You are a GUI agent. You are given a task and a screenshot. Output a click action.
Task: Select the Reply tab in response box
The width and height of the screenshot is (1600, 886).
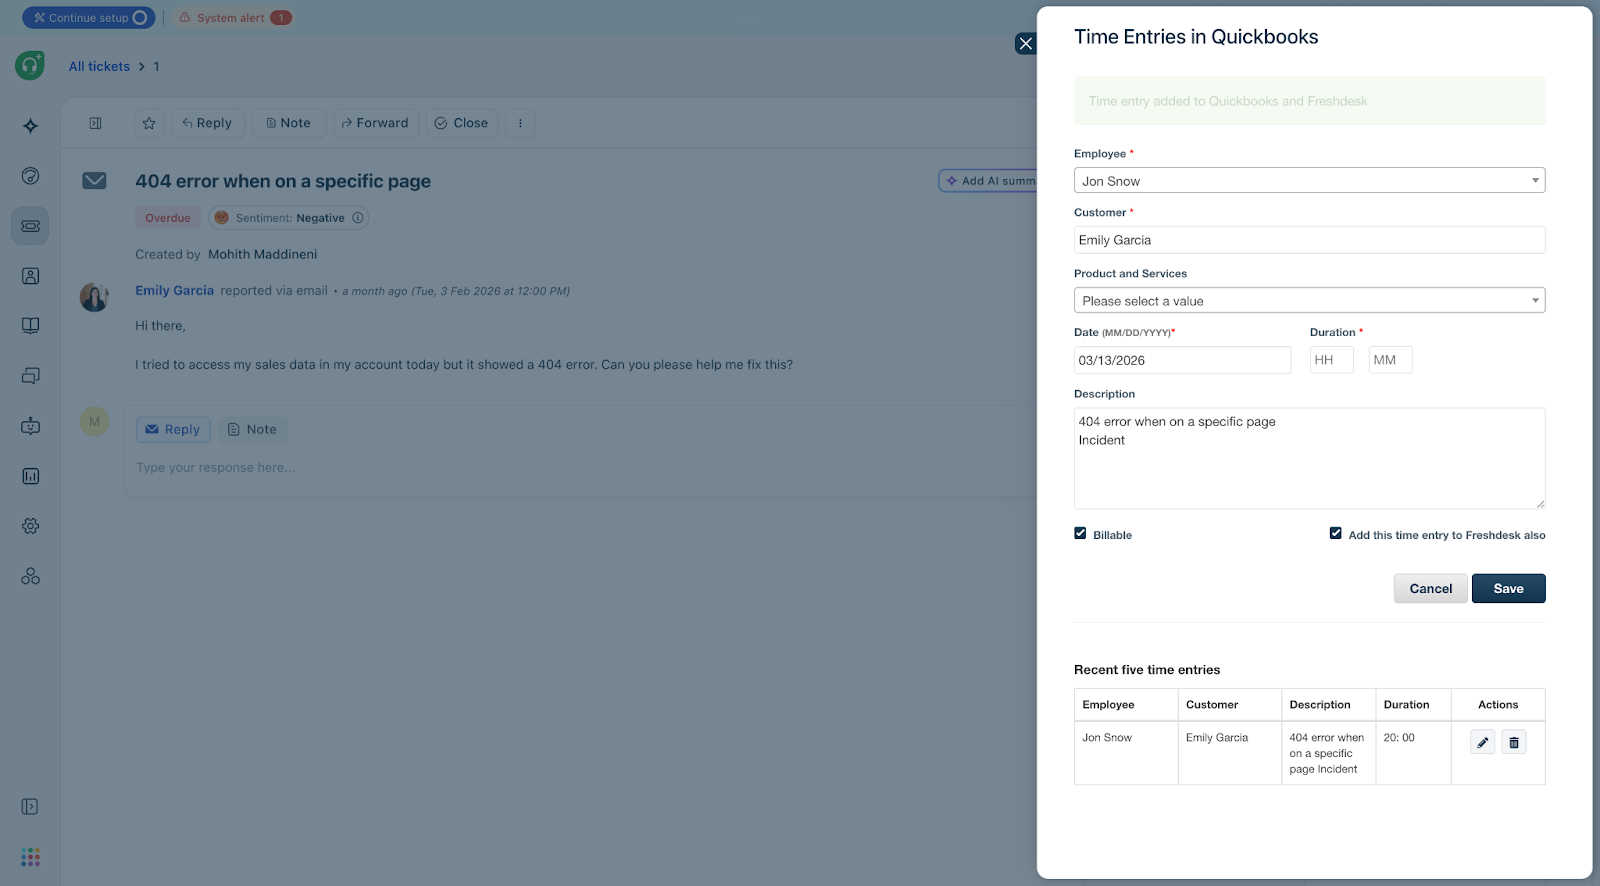click(x=173, y=429)
